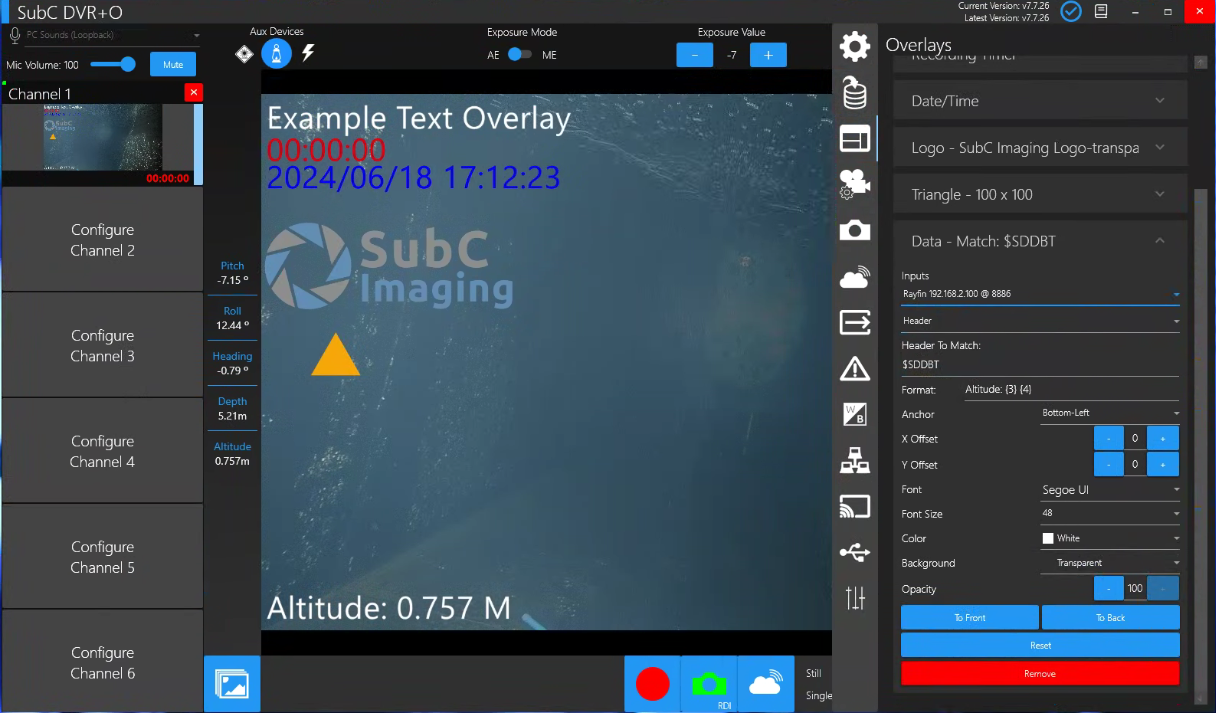This screenshot has height=713, width=1216.
Task: Open the camera video settings panel
Action: click(x=854, y=184)
